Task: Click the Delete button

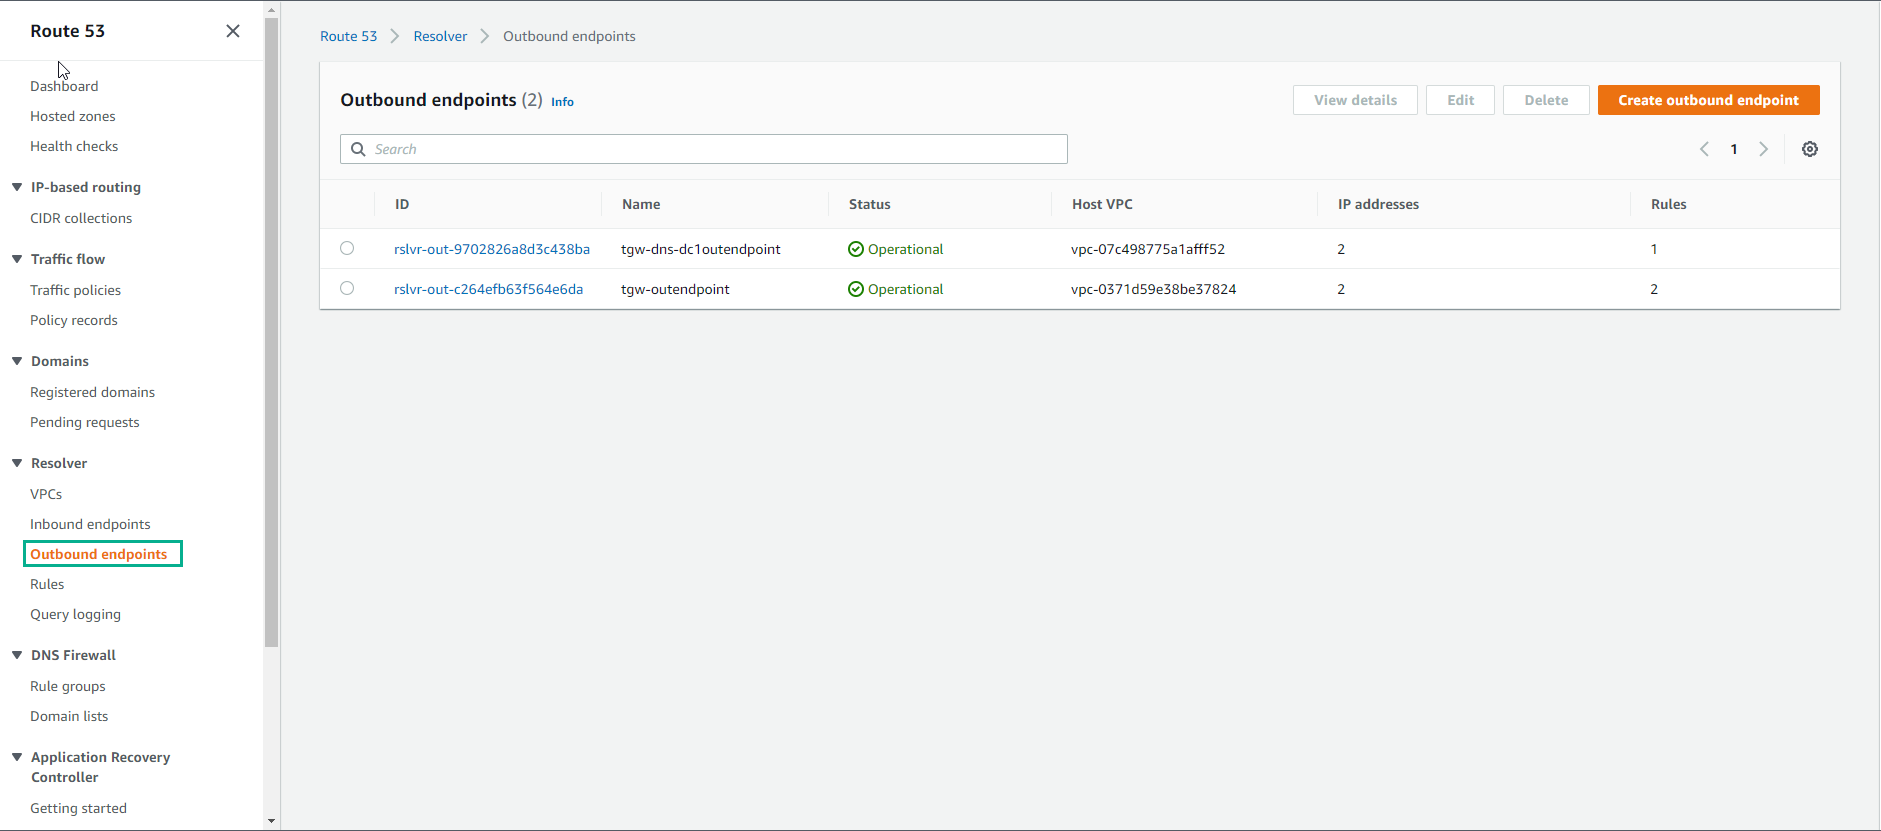Action: pyautogui.click(x=1546, y=100)
